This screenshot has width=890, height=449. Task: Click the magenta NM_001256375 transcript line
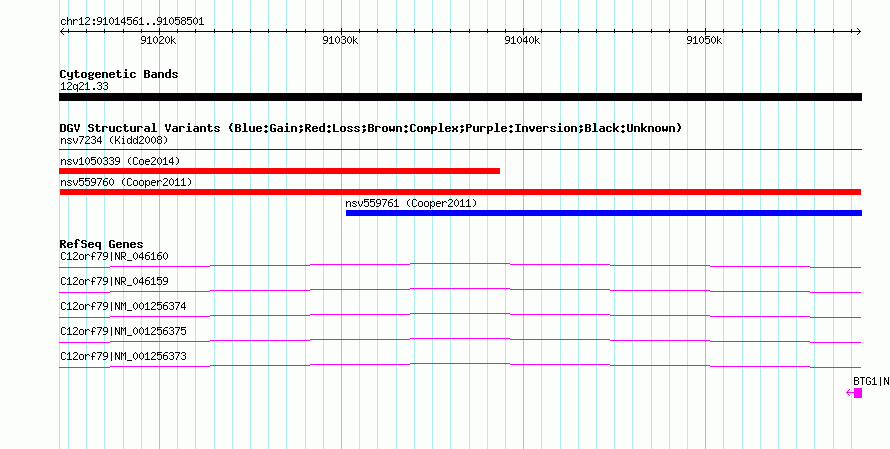(x=460, y=340)
